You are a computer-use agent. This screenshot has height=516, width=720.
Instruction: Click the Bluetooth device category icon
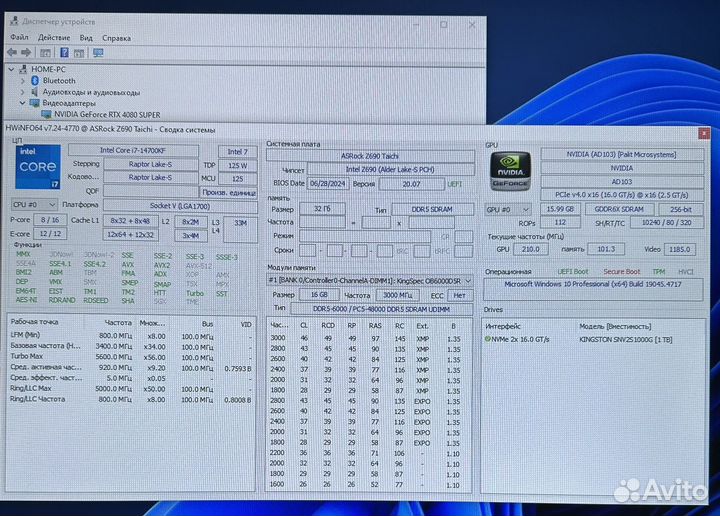coord(34,80)
